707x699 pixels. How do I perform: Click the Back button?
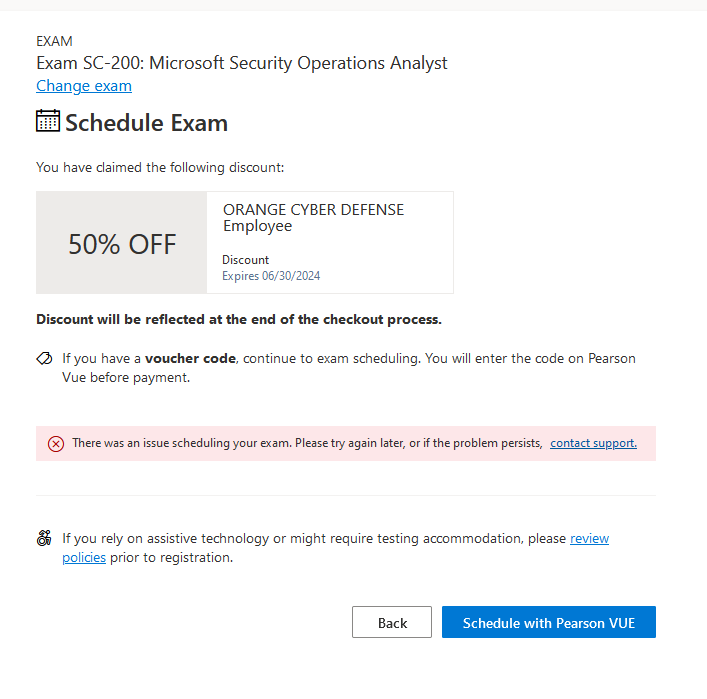[392, 622]
